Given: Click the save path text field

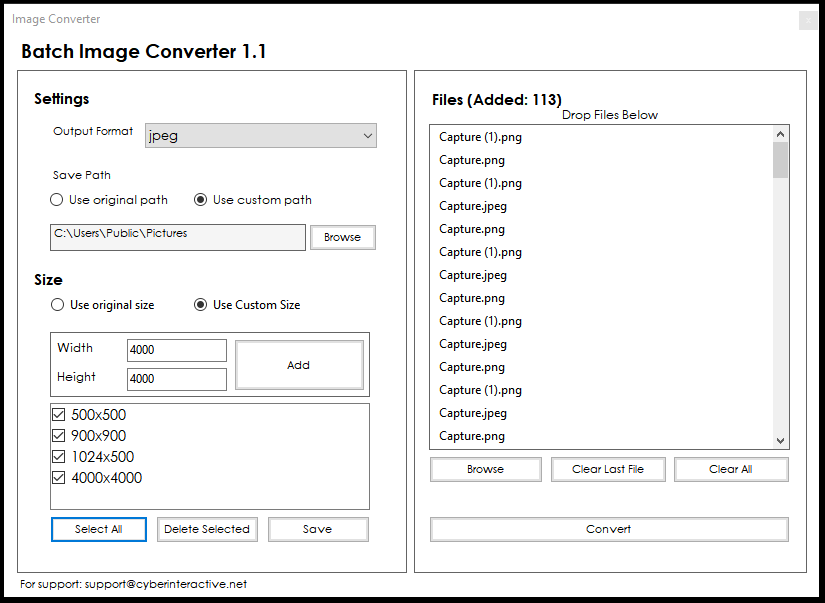Looking at the screenshot, I should (x=178, y=237).
